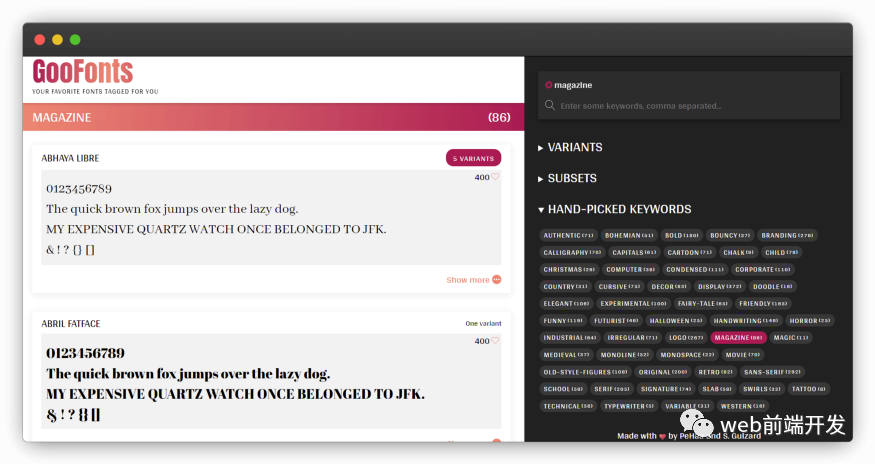Click the Show more ellipsis icon

pos(497,279)
